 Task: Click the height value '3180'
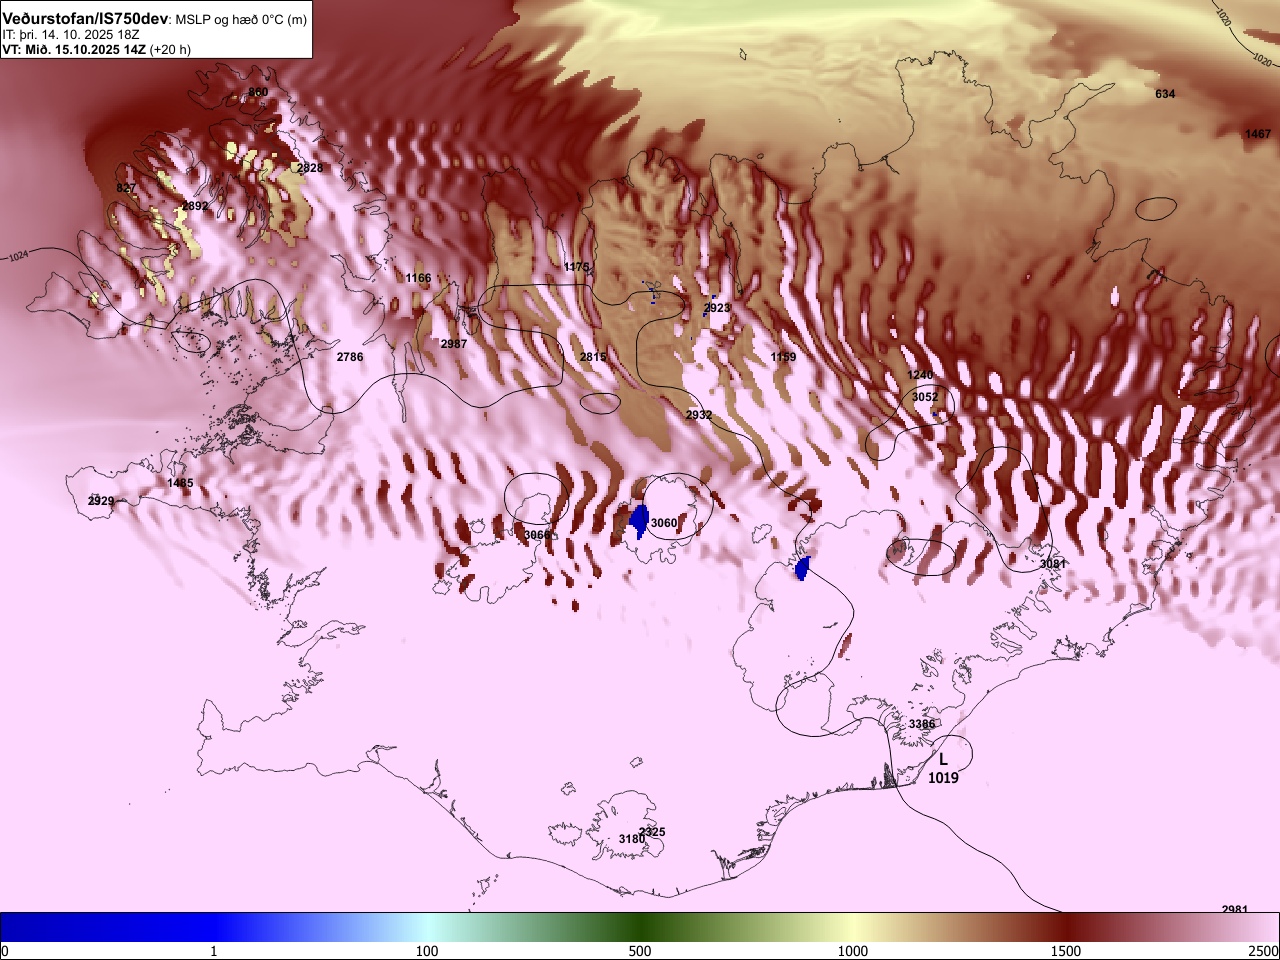tap(631, 839)
